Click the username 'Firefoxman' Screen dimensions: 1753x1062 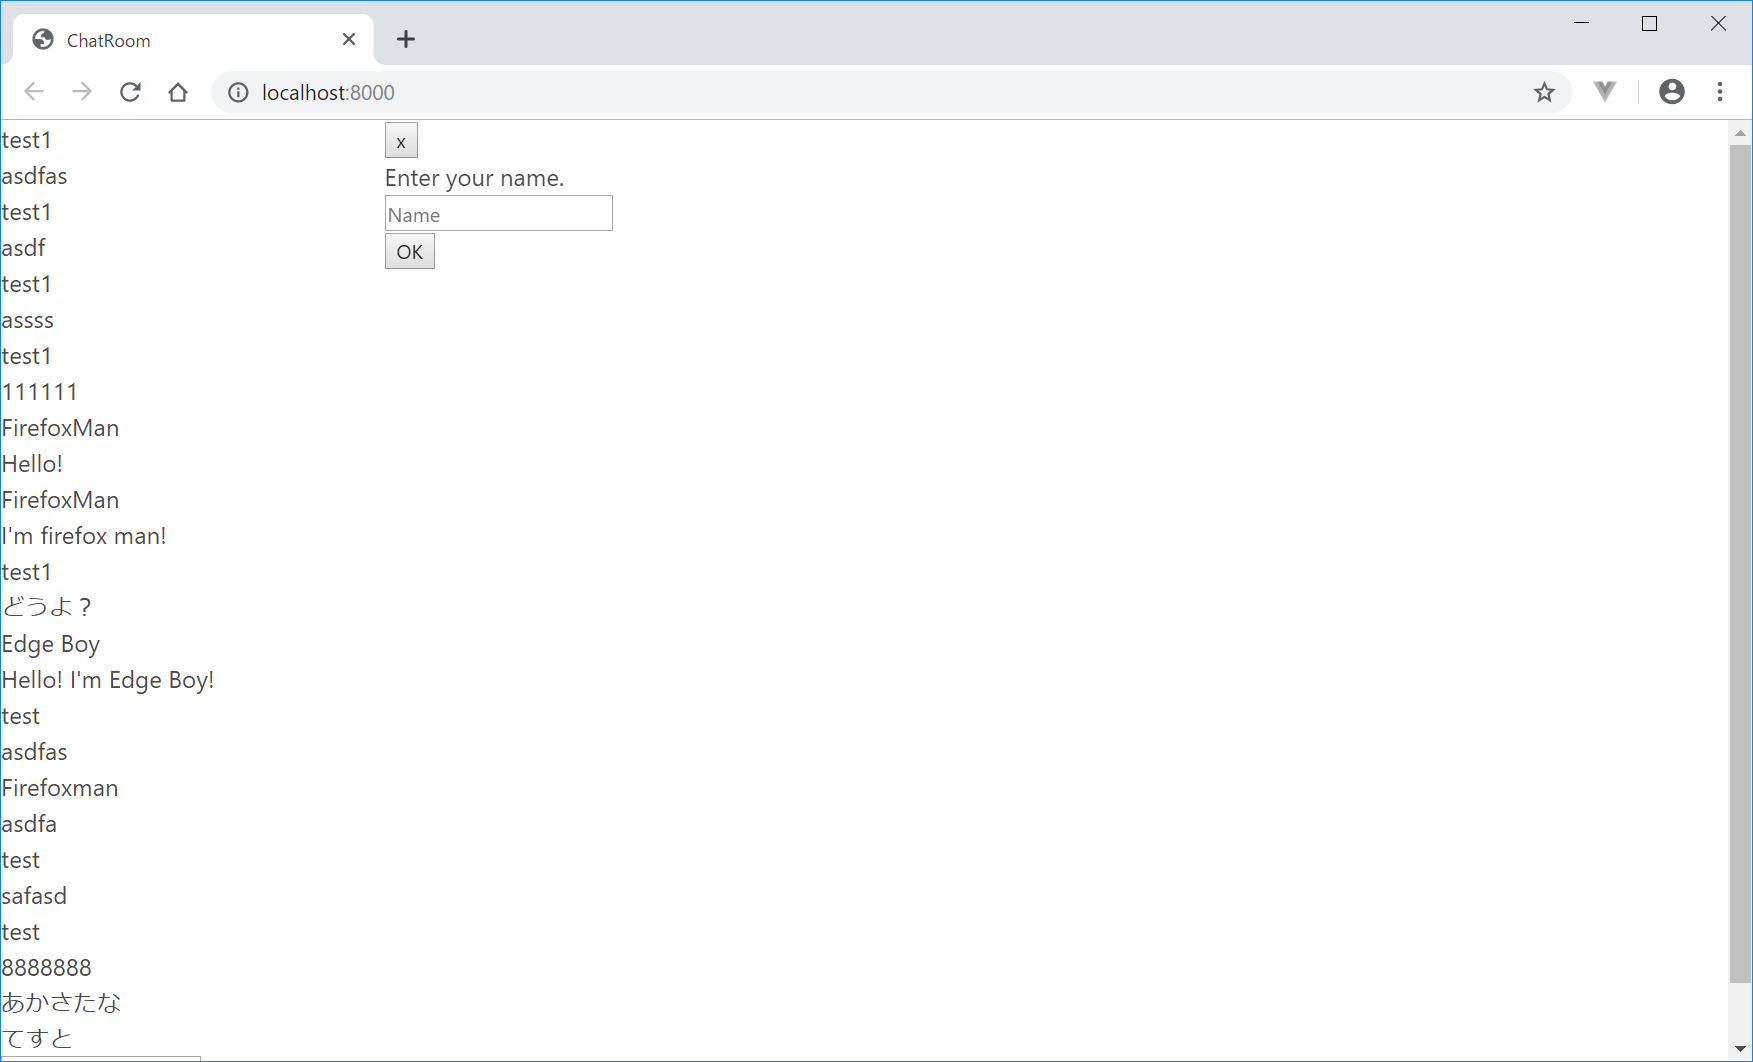click(60, 788)
